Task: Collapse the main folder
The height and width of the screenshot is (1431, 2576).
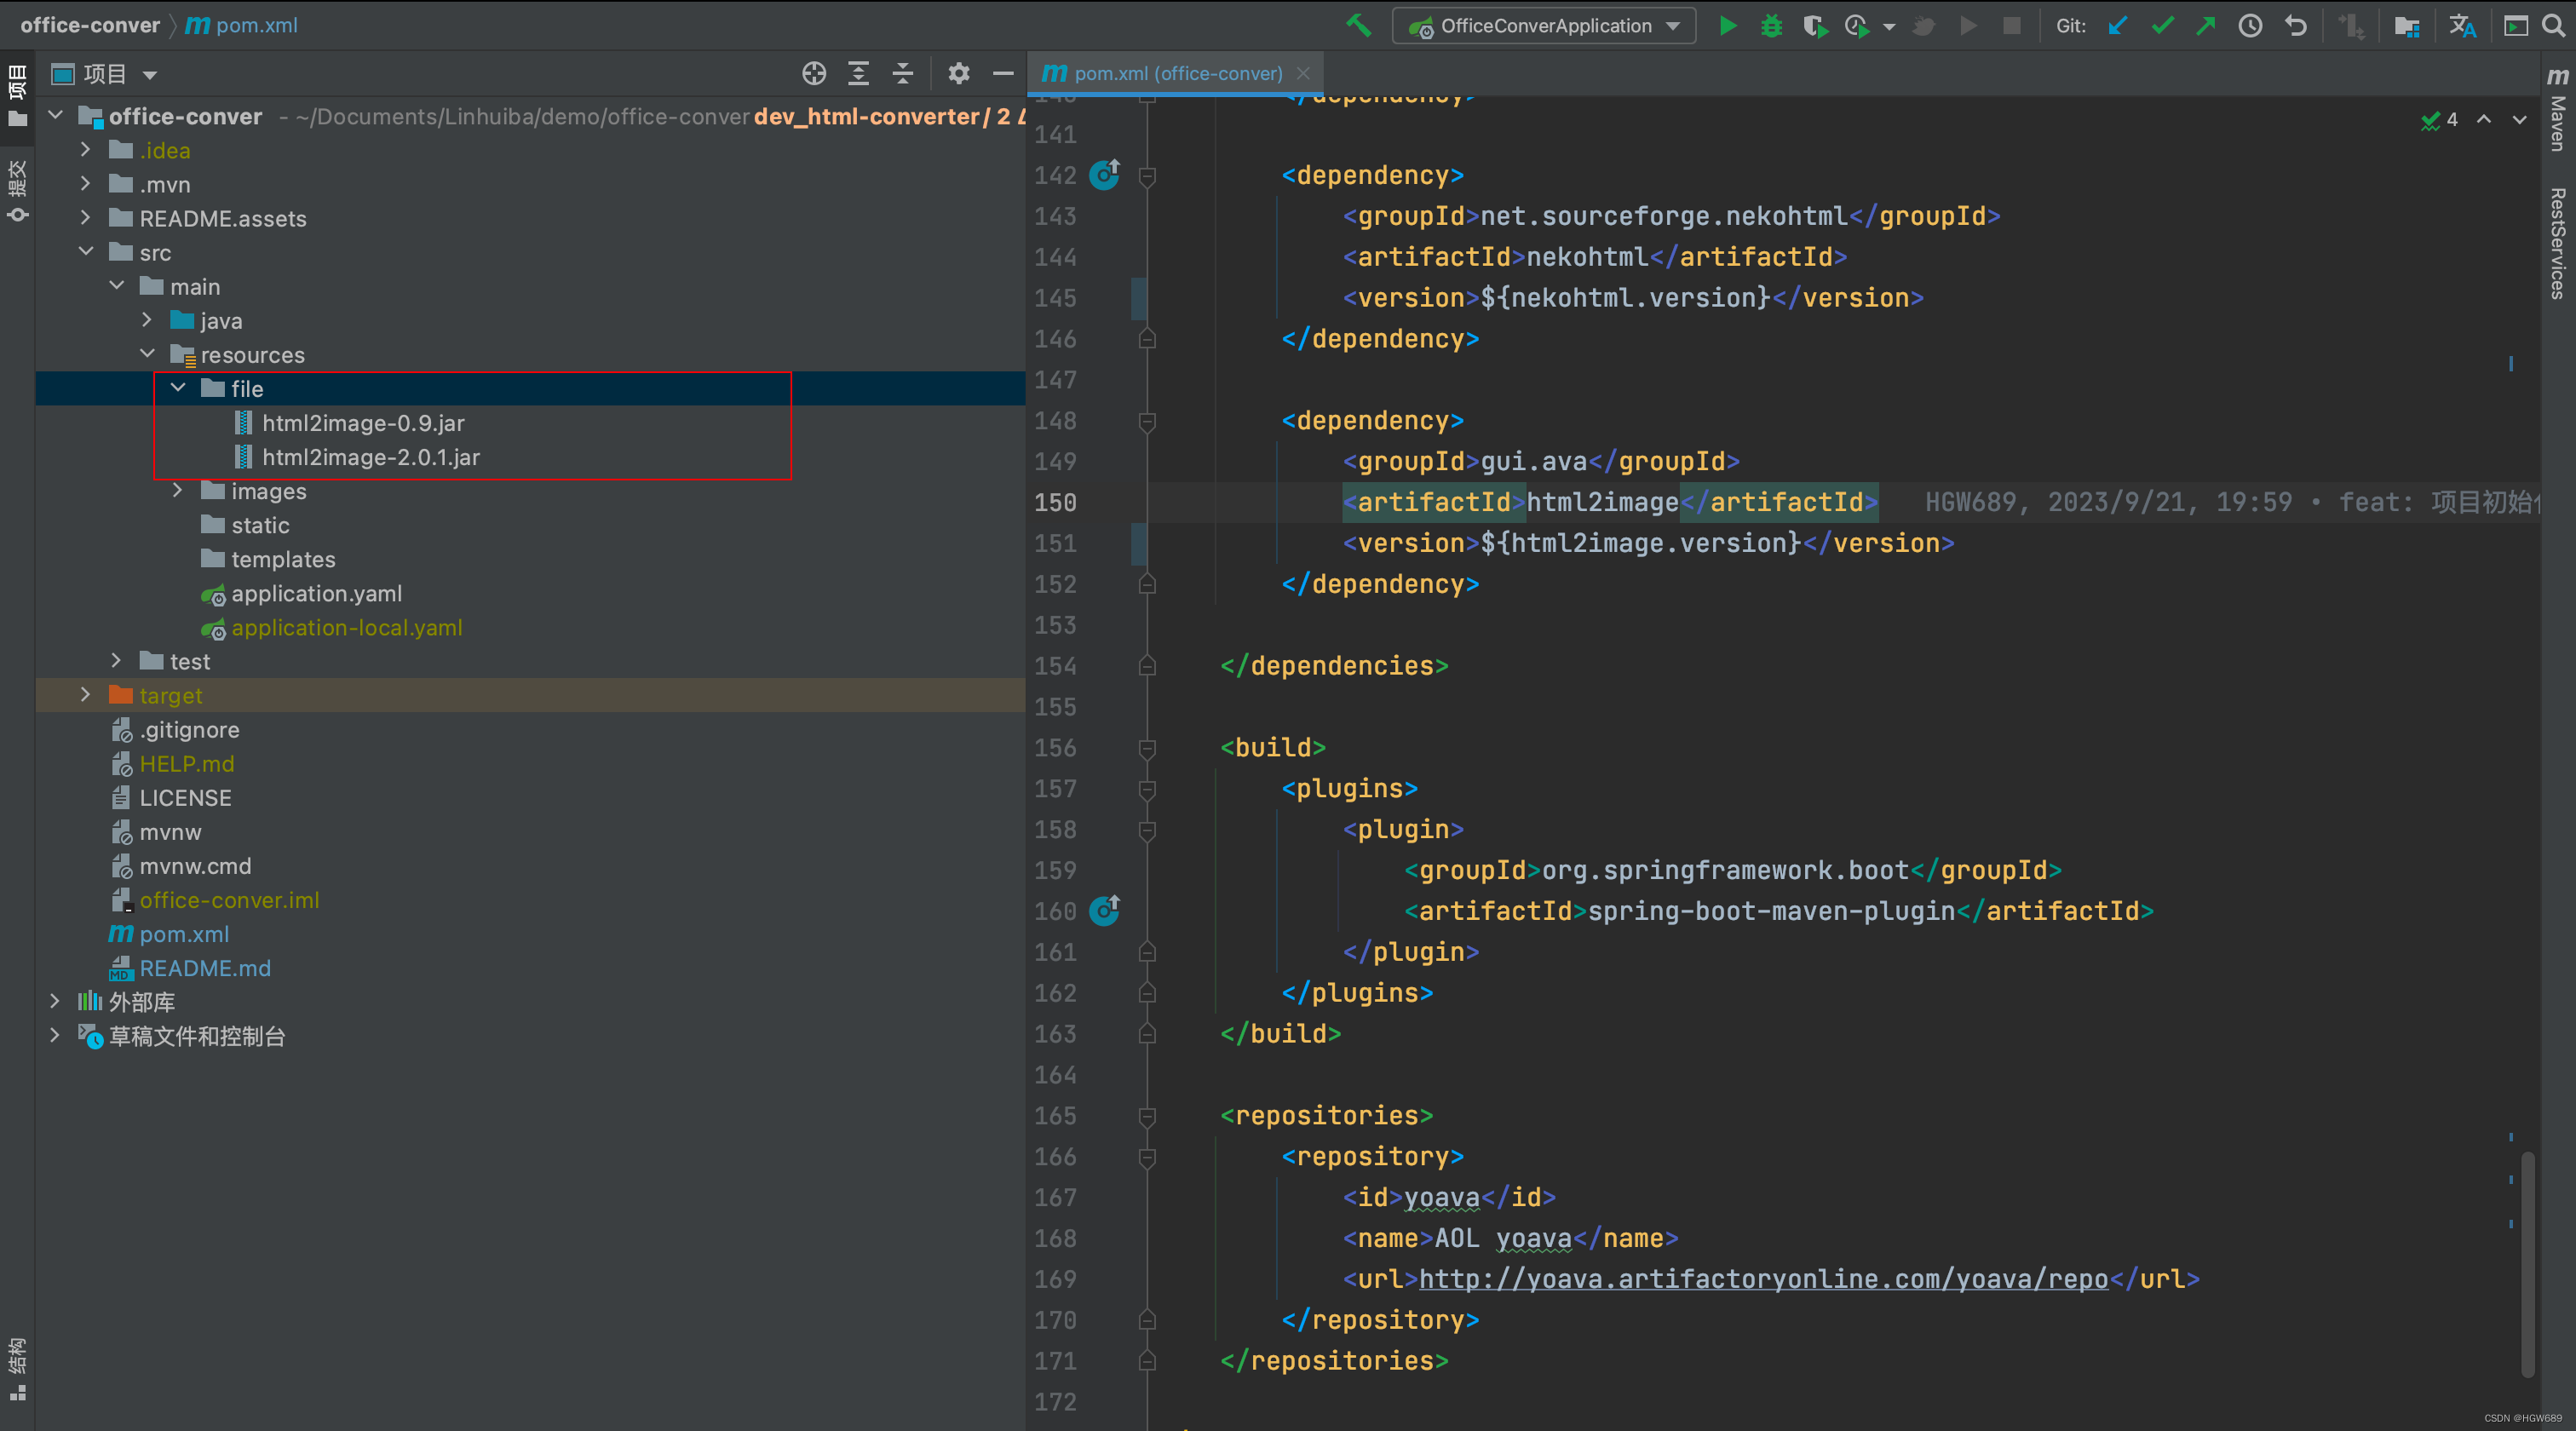Action: [x=117, y=285]
